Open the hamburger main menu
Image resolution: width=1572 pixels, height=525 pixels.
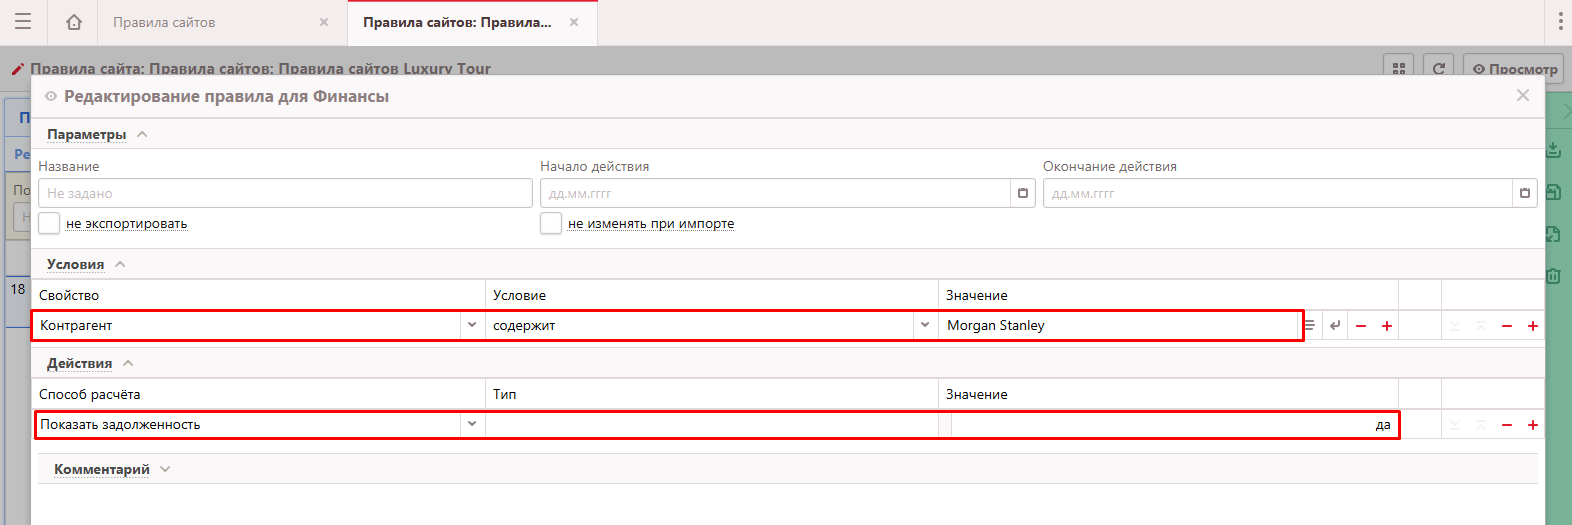pyautogui.click(x=22, y=22)
